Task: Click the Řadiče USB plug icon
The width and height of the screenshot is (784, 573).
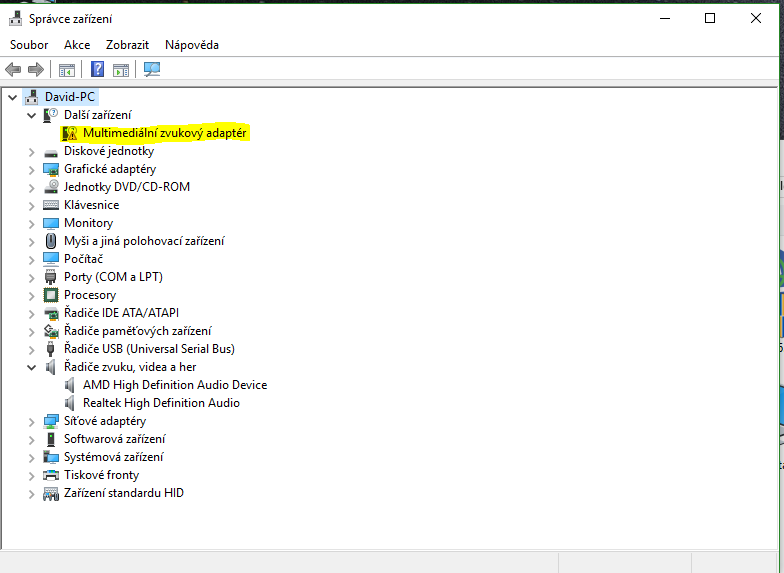Action: point(50,349)
